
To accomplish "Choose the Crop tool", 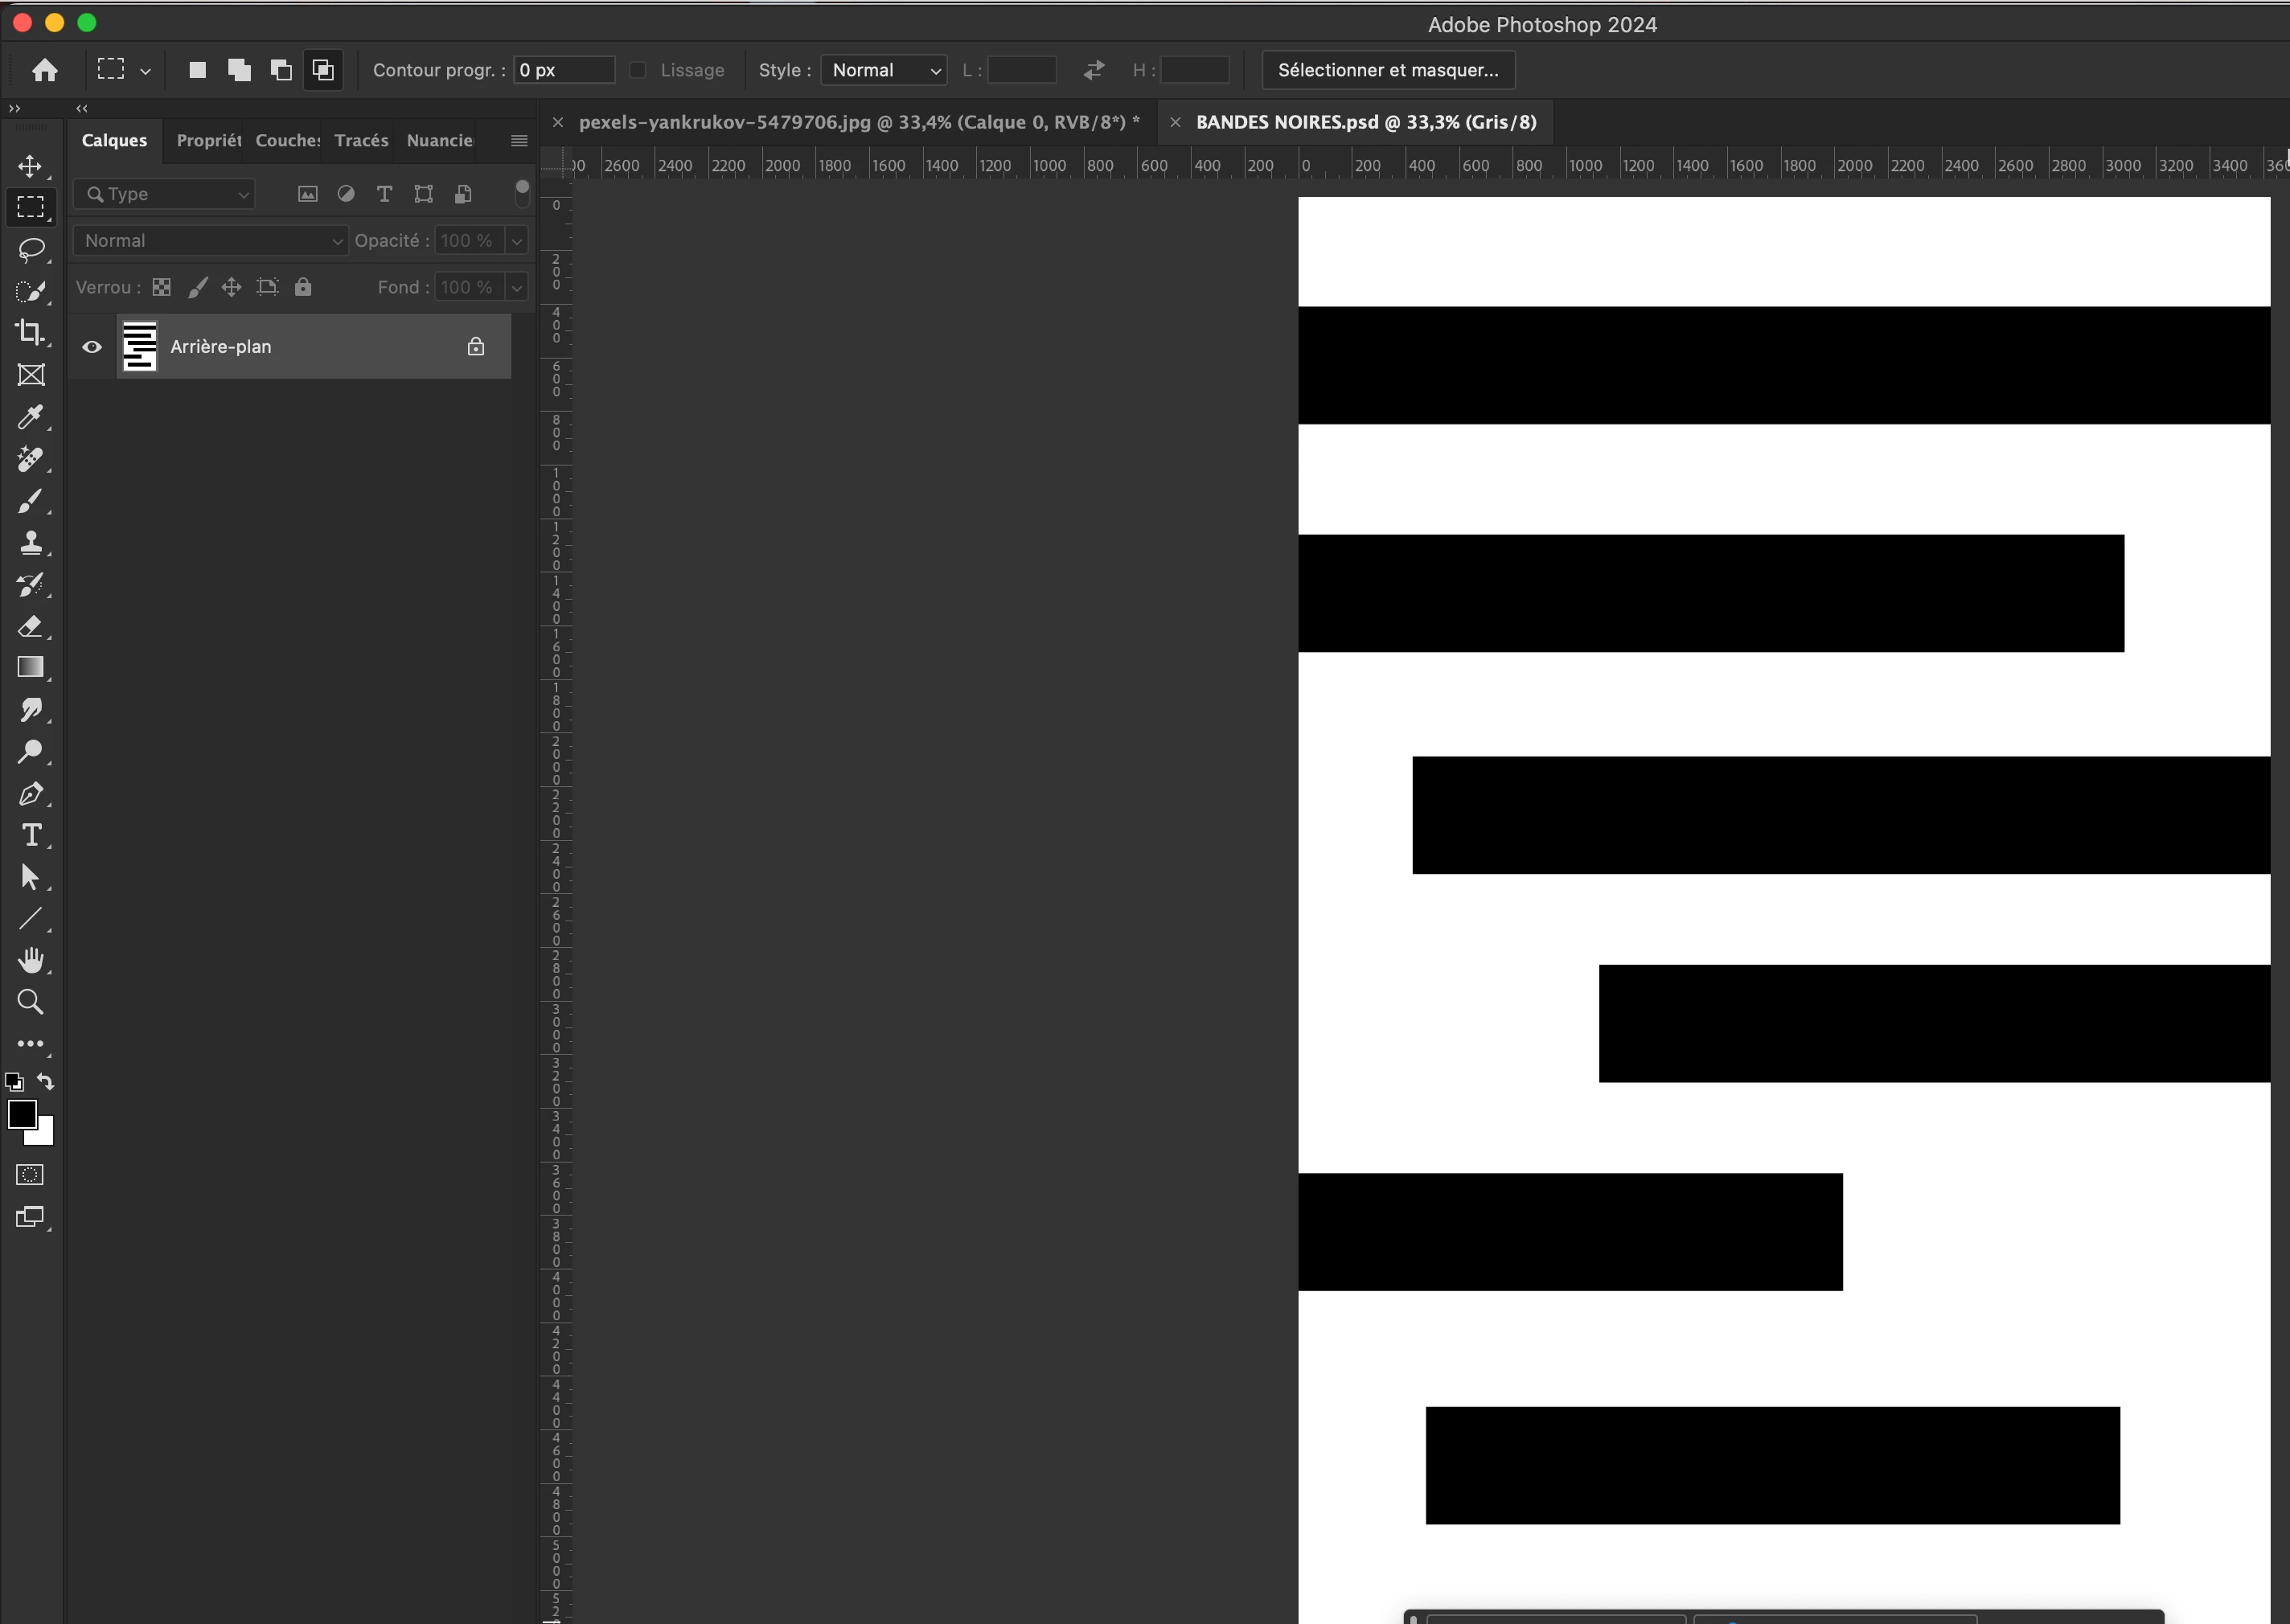I will (x=30, y=332).
